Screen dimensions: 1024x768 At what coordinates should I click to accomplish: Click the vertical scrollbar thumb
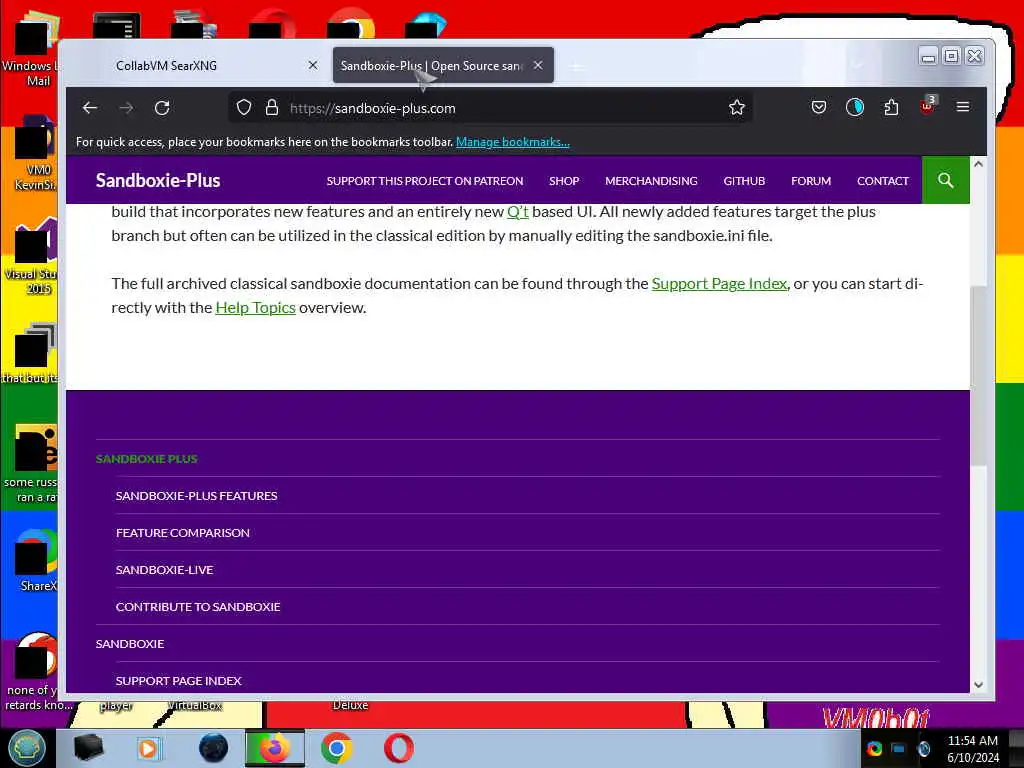978,376
